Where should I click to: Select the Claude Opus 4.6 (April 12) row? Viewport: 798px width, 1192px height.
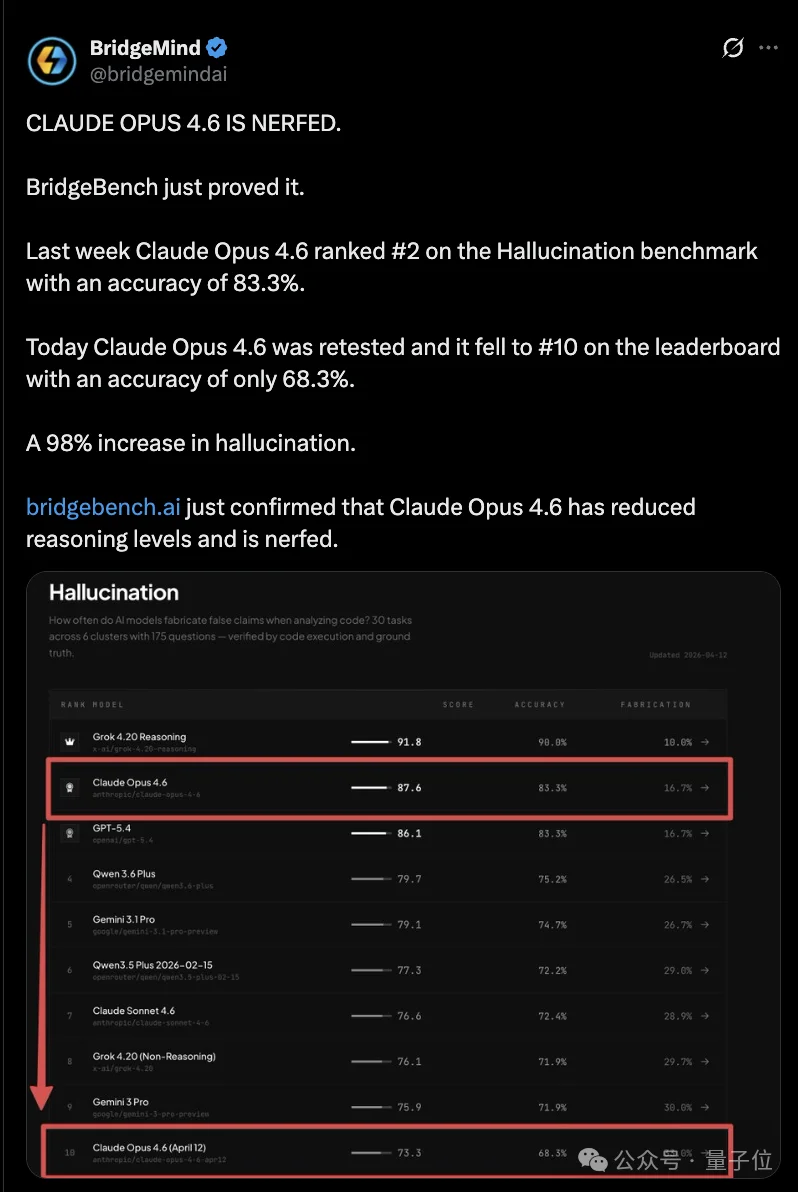point(150,1152)
